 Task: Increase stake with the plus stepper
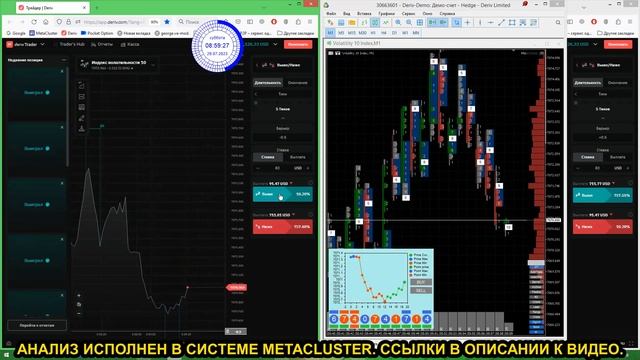[x=308, y=168]
